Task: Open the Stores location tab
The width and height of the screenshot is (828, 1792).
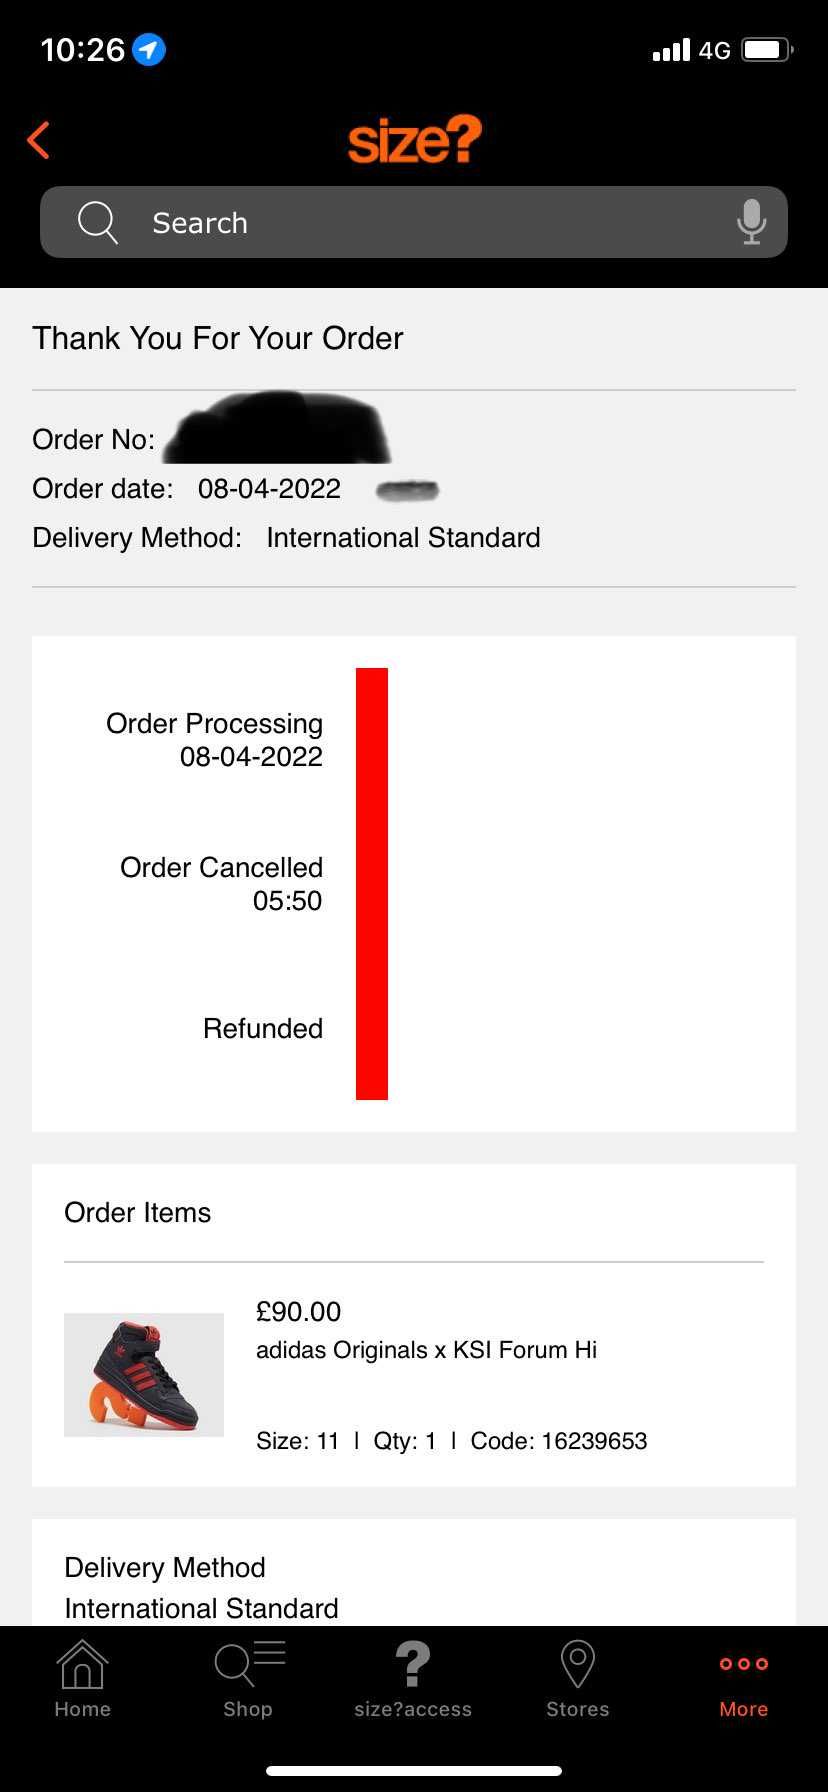Action: point(578,1680)
